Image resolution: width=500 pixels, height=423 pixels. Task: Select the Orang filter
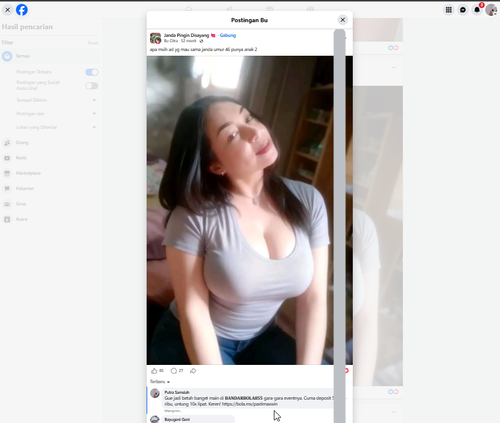(x=50, y=143)
